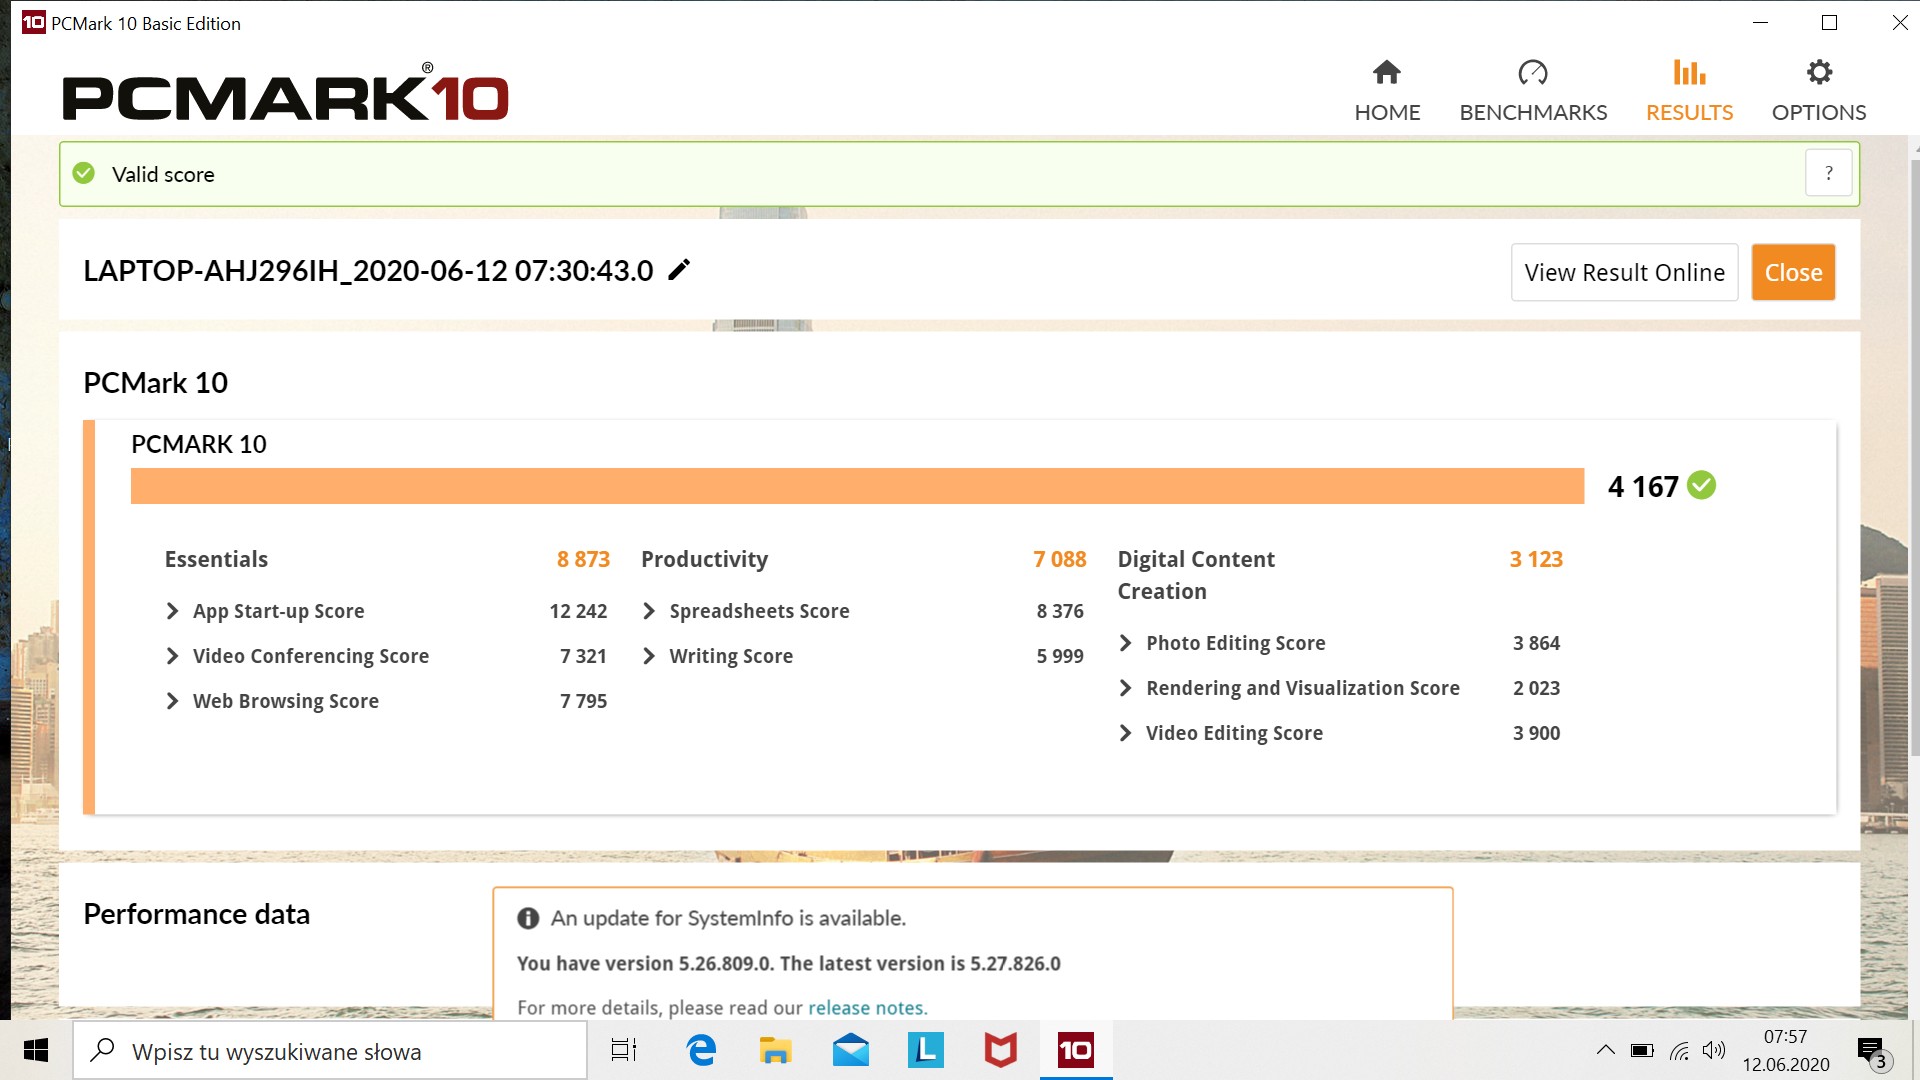
Task: Open the clock and date flyout
Action: coord(1786,1050)
